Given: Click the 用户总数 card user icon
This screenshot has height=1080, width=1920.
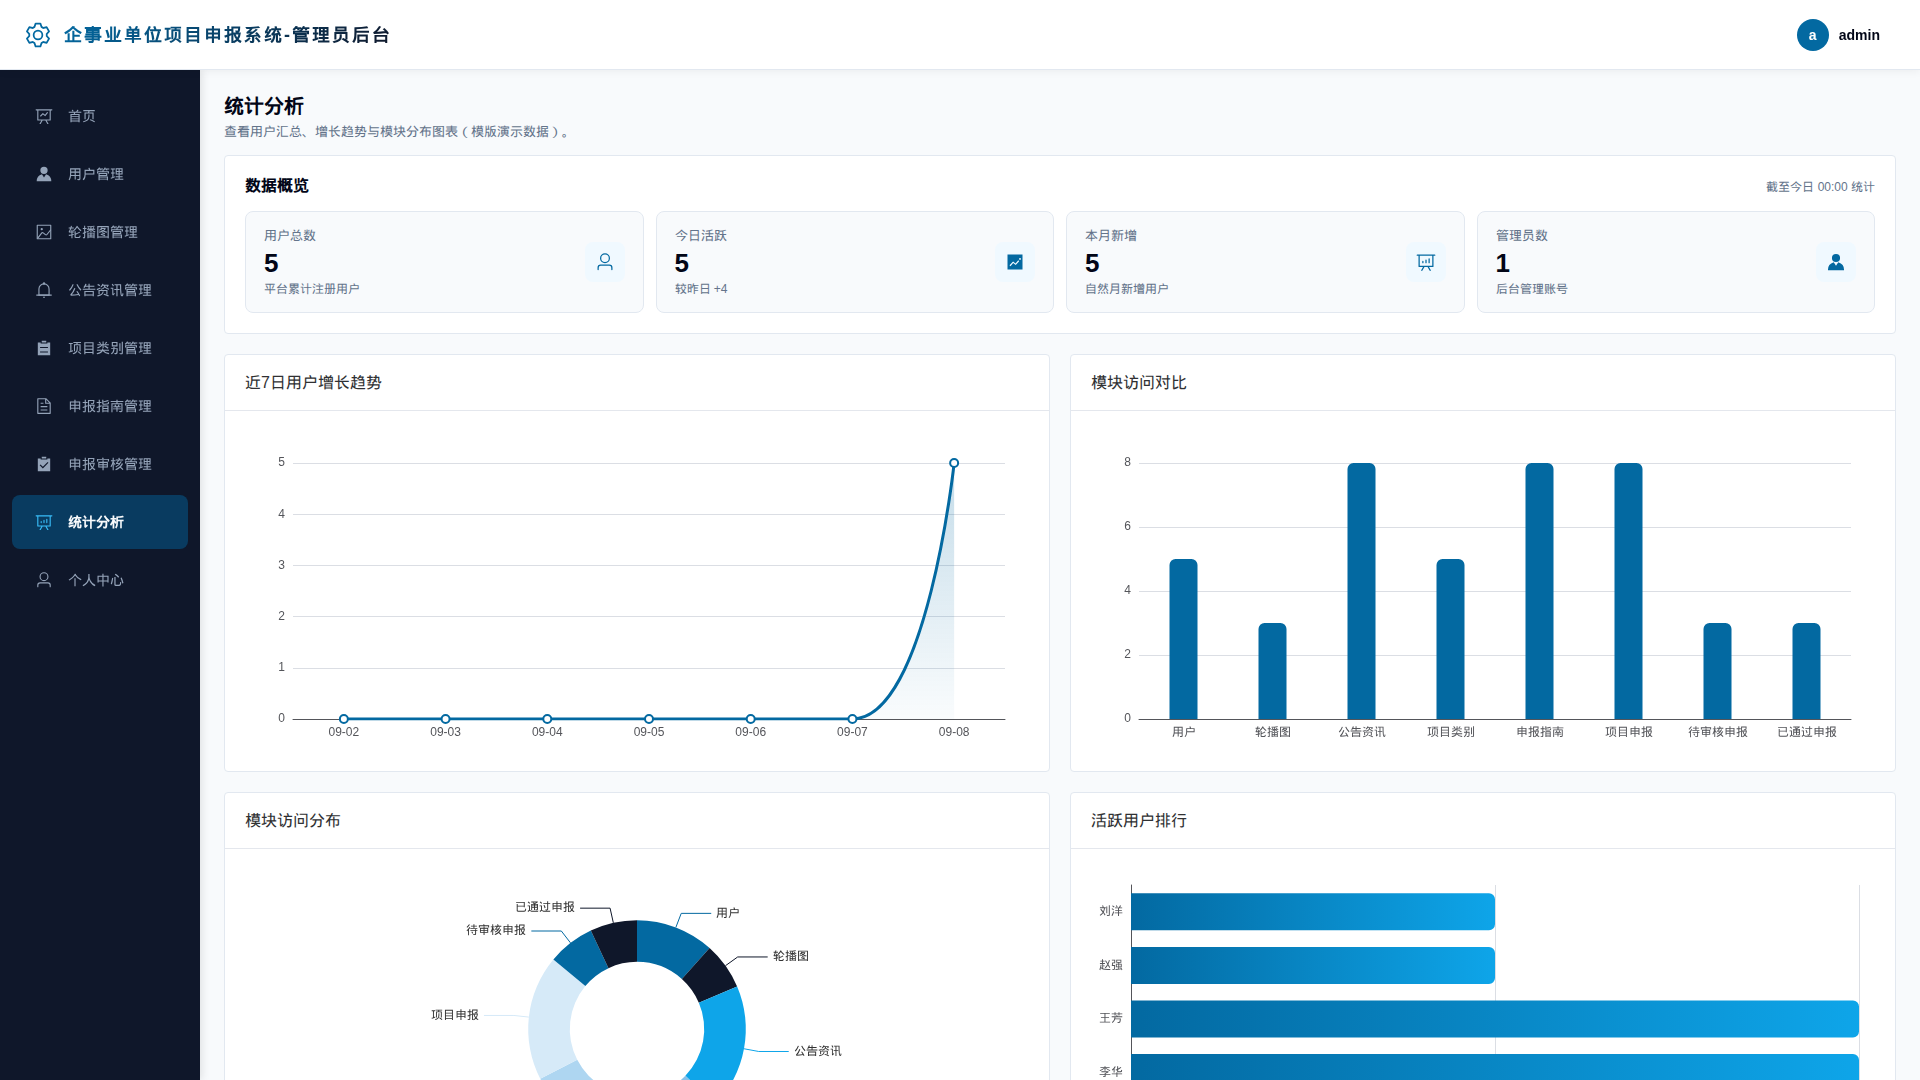Looking at the screenshot, I should (605, 262).
